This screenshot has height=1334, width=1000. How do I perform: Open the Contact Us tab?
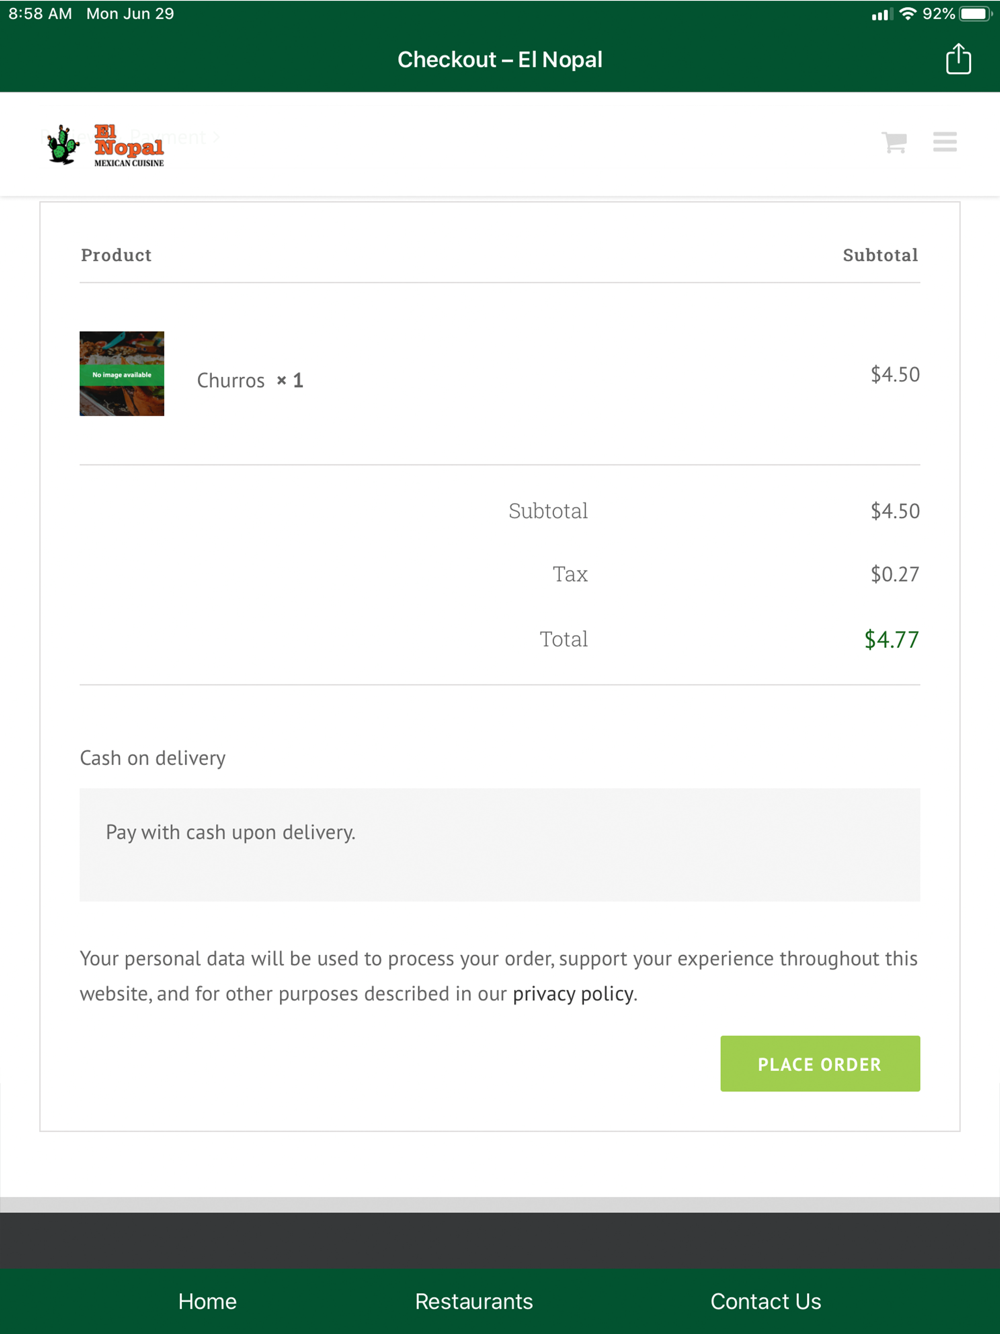[766, 1302]
